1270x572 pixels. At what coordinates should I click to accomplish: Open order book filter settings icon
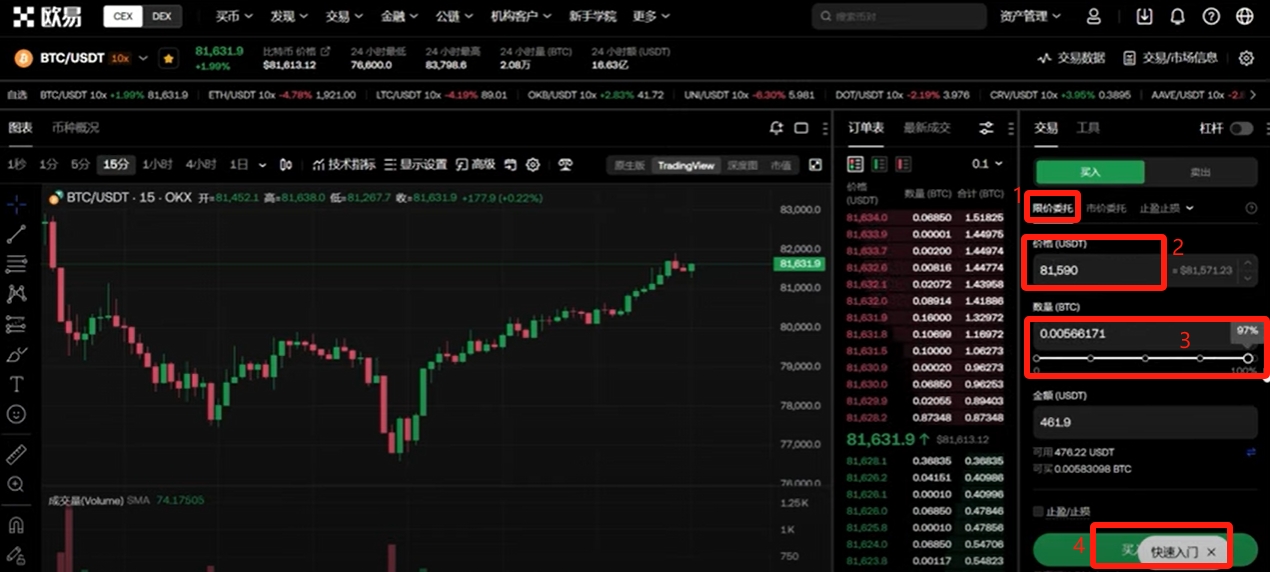pyautogui.click(x=986, y=128)
